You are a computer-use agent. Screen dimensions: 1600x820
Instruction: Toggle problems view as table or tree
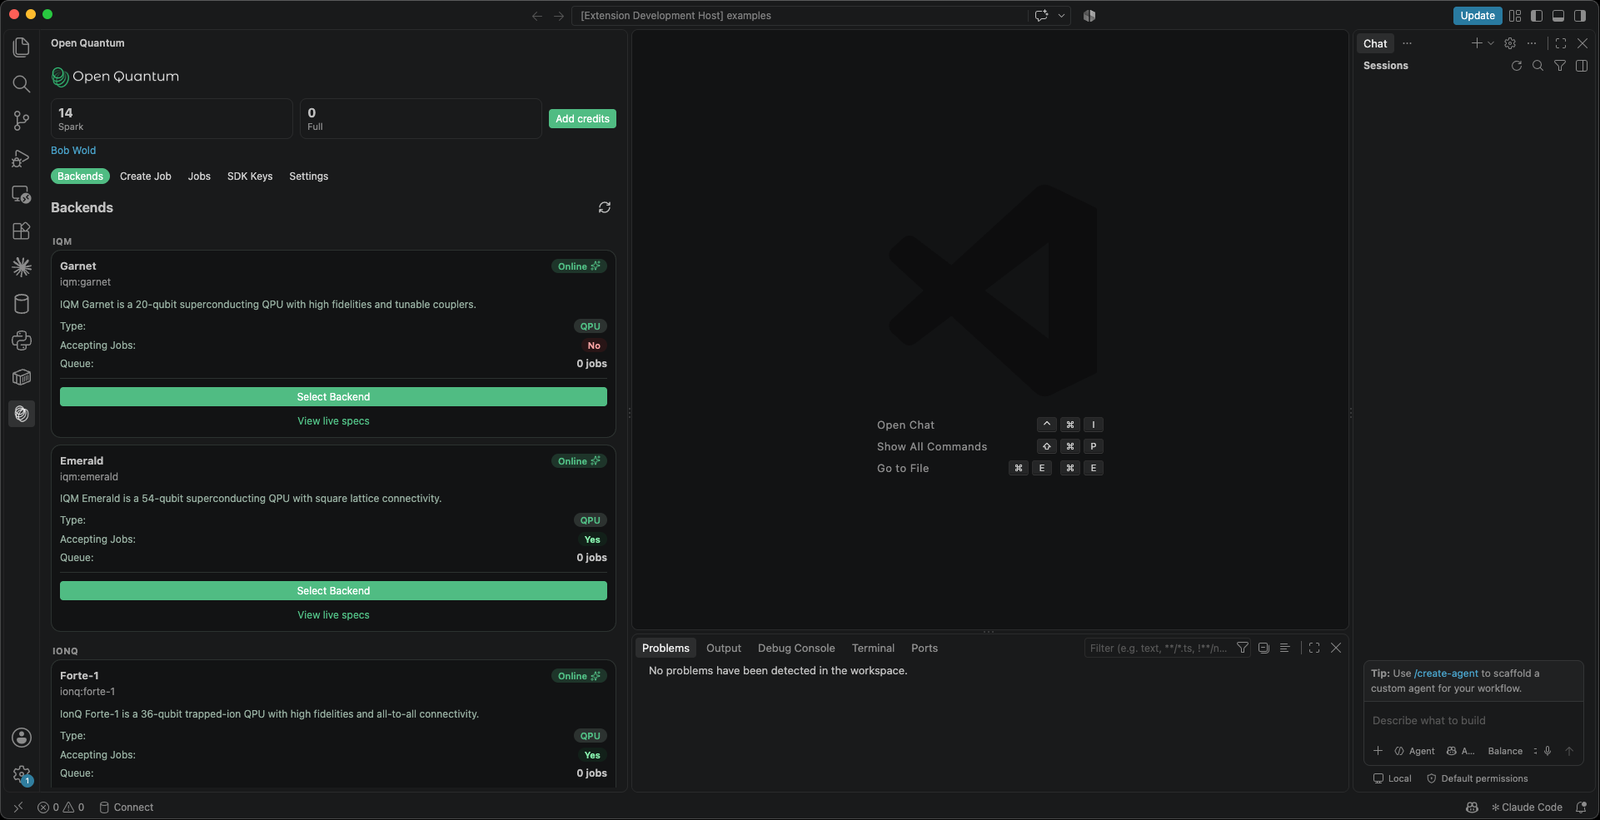pyautogui.click(x=1285, y=648)
